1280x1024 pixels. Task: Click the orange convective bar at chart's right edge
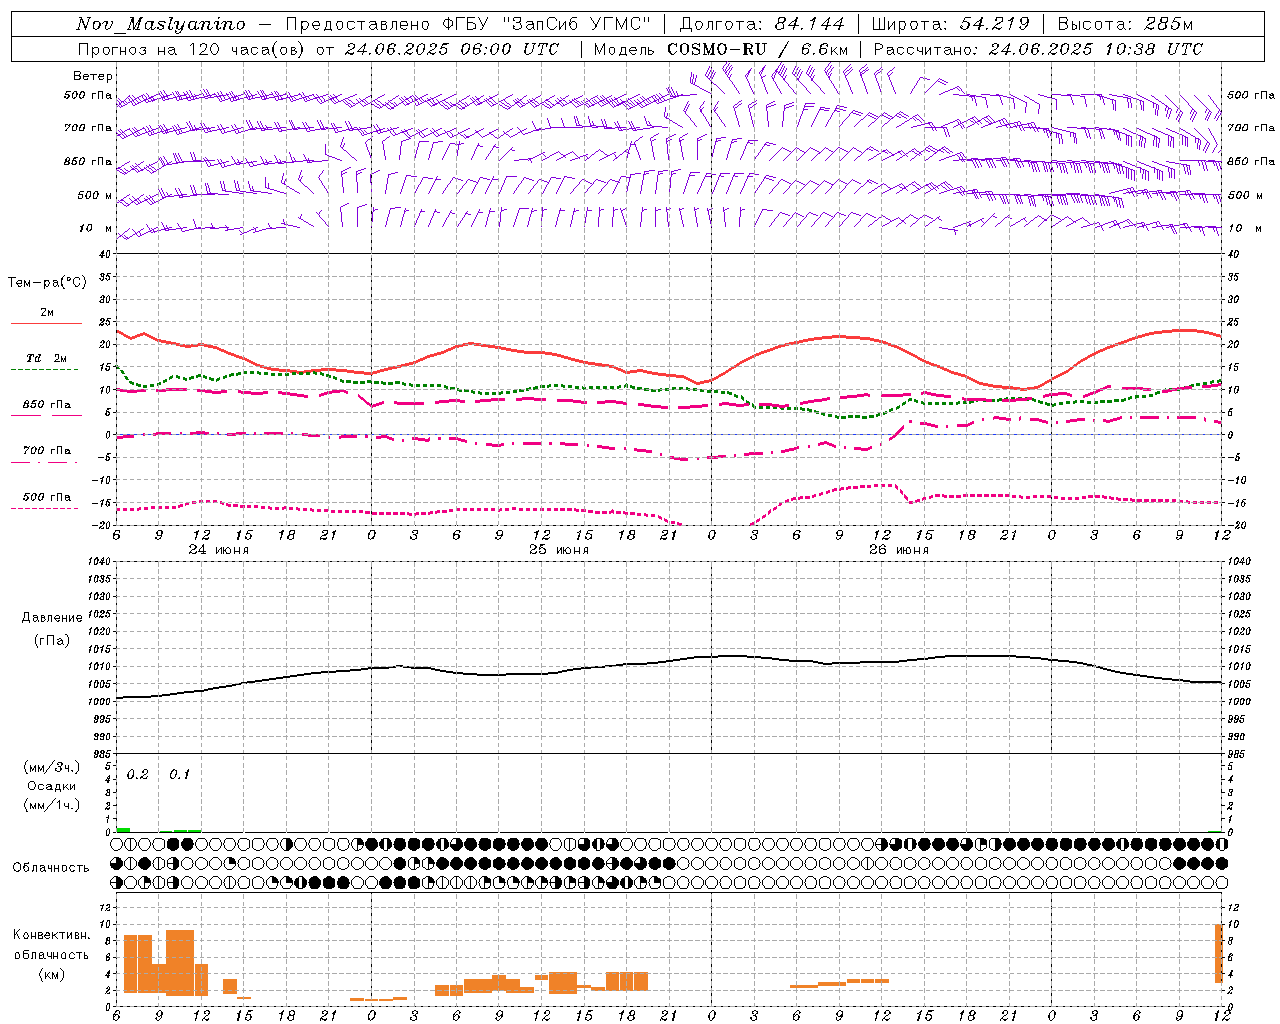click(x=1218, y=953)
